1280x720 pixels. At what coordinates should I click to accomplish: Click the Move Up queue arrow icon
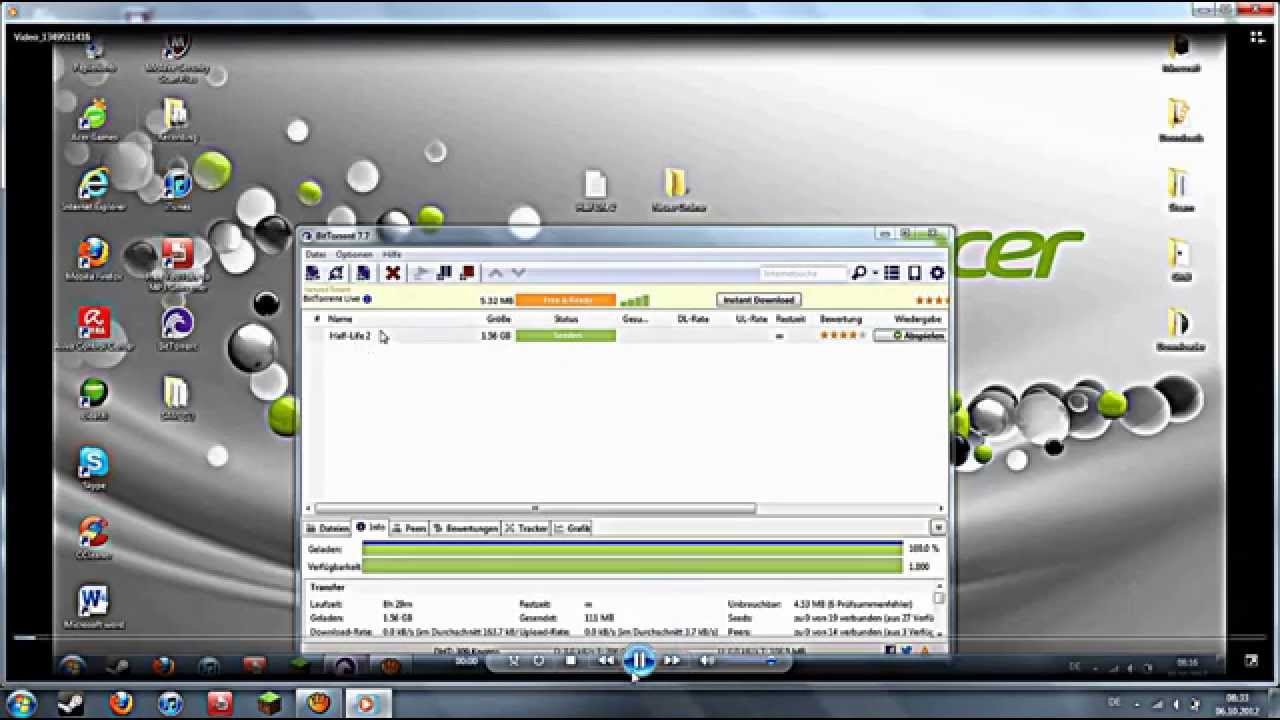(x=496, y=273)
